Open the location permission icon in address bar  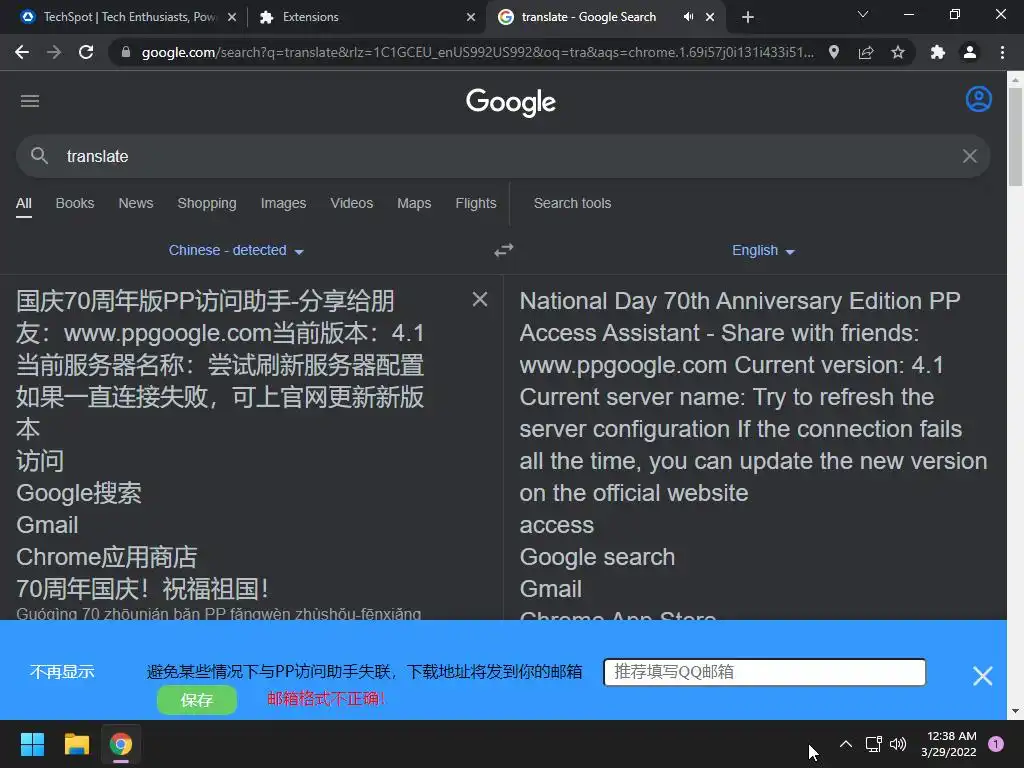point(834,52)
